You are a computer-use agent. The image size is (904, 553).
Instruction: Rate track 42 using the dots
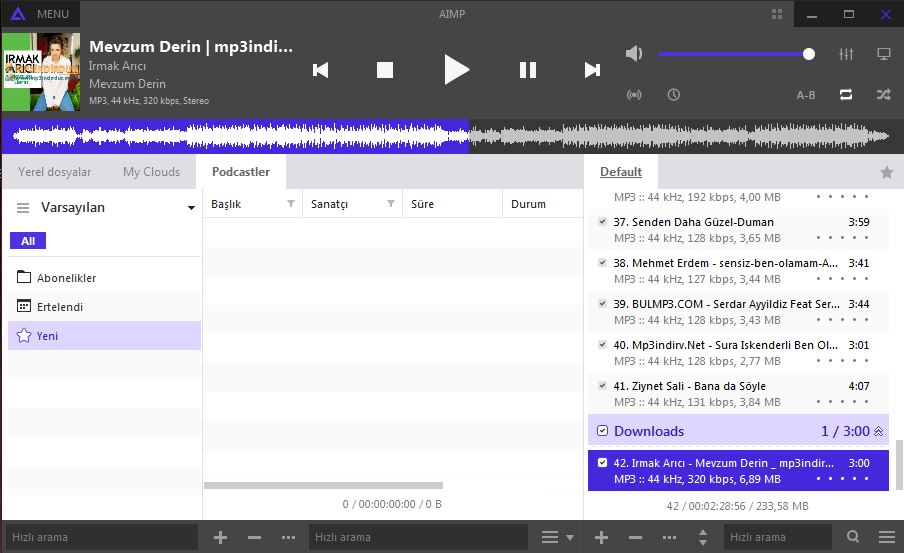pos(842,479)
